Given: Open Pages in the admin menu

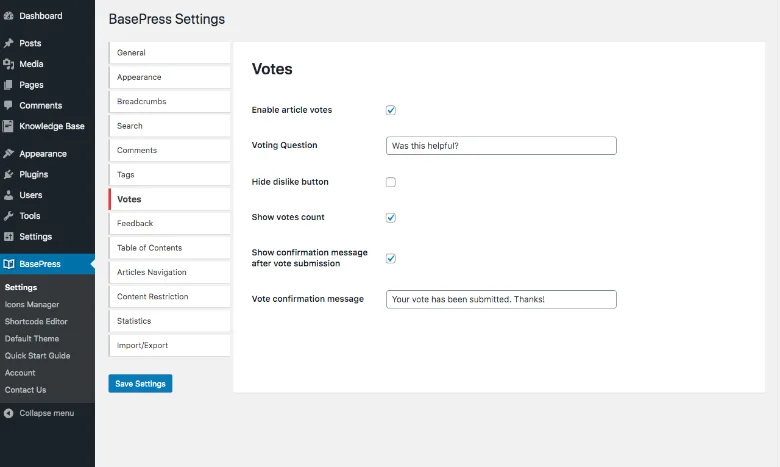Looking at the screenshot, I should 31,85.
